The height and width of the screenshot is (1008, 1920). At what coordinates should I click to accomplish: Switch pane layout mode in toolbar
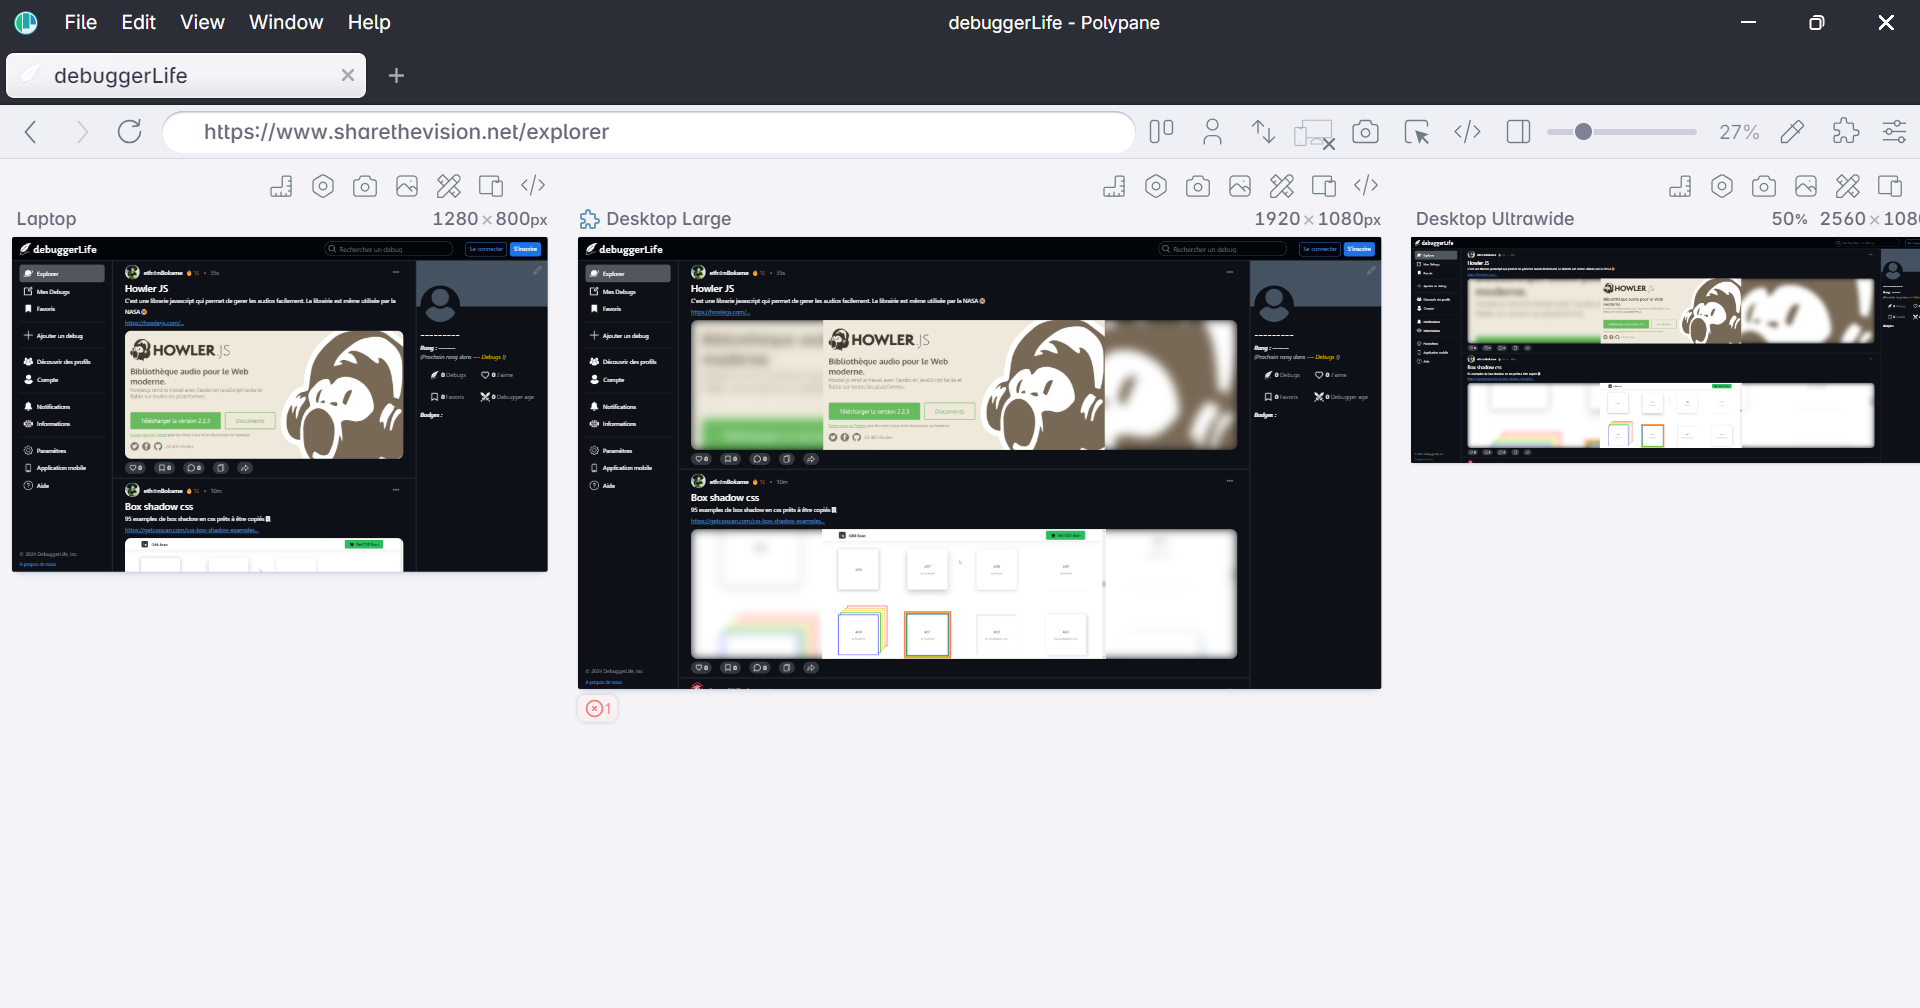point(1161,132)
